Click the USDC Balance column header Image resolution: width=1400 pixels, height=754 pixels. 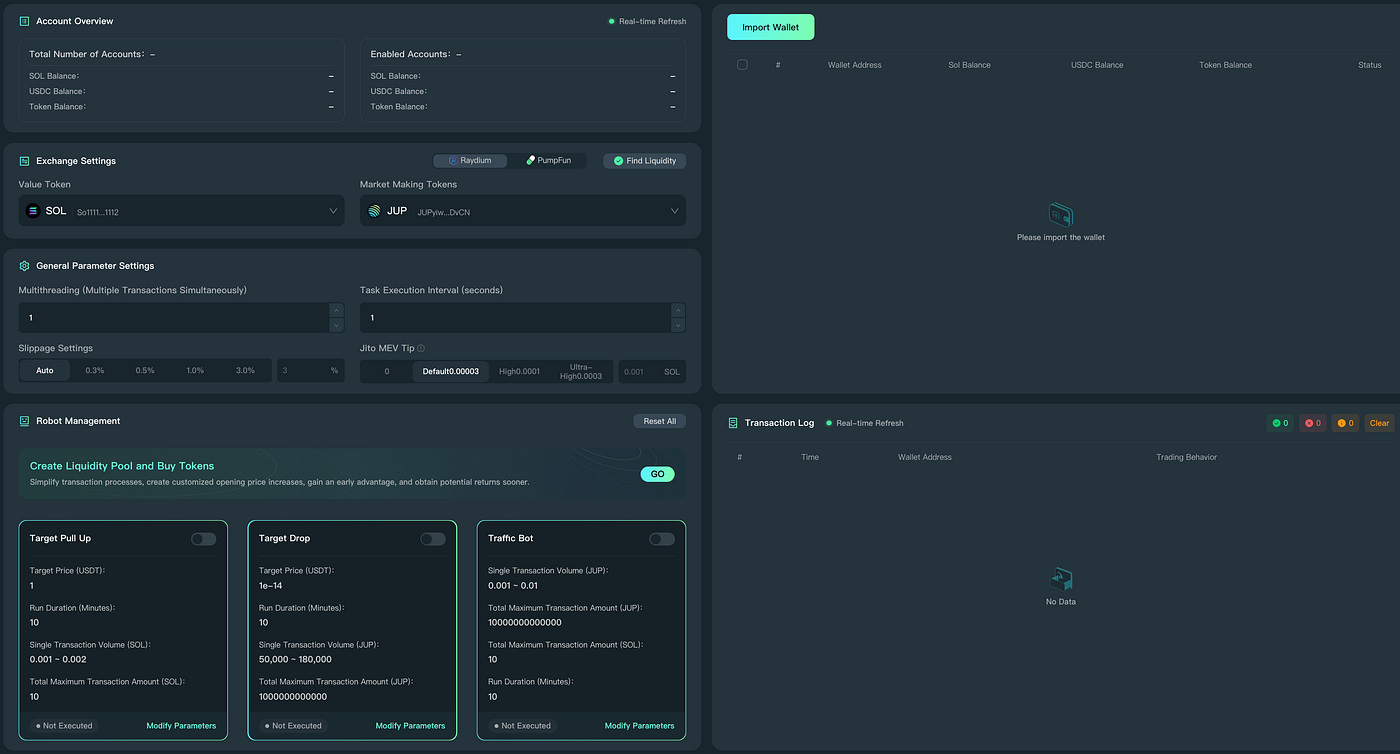(x=1097, y=65)
